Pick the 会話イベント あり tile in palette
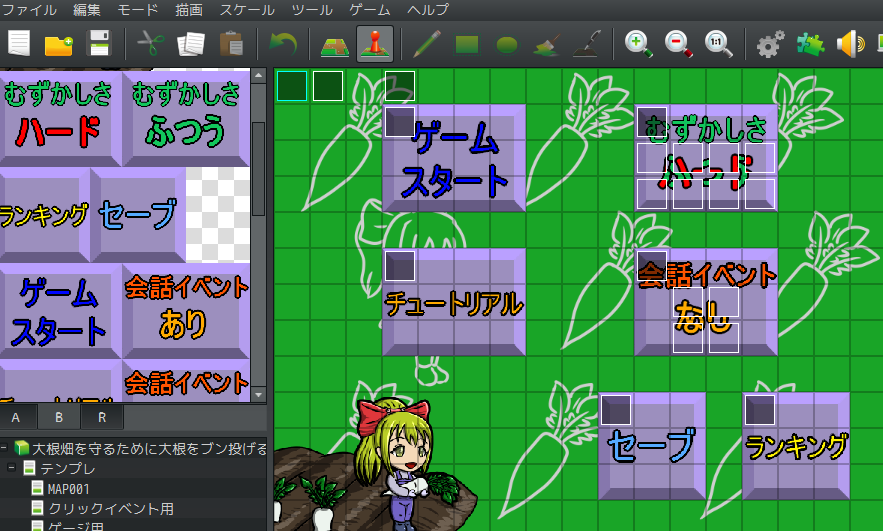Image resolution: width=883 pixels, height=531 pixels. pyautogui.click(x=186, y=311)
